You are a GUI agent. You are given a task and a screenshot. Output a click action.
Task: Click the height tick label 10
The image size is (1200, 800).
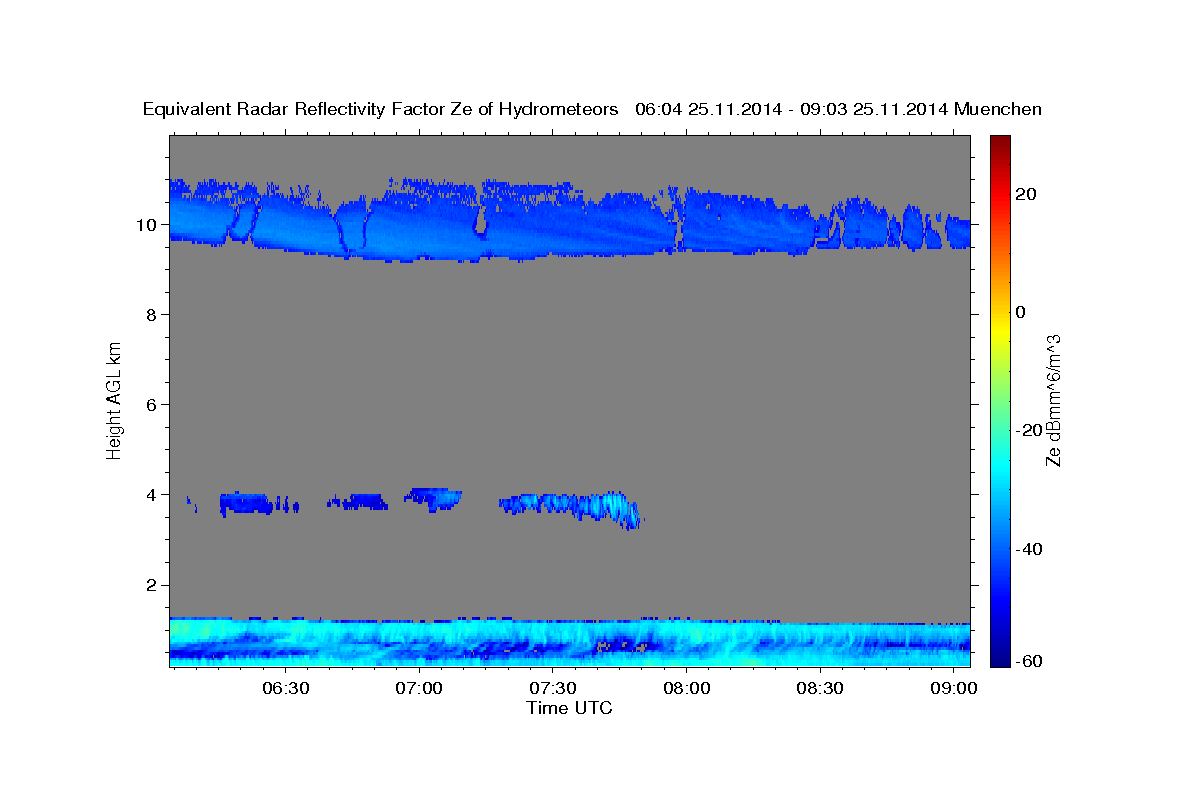pos(148,224)
